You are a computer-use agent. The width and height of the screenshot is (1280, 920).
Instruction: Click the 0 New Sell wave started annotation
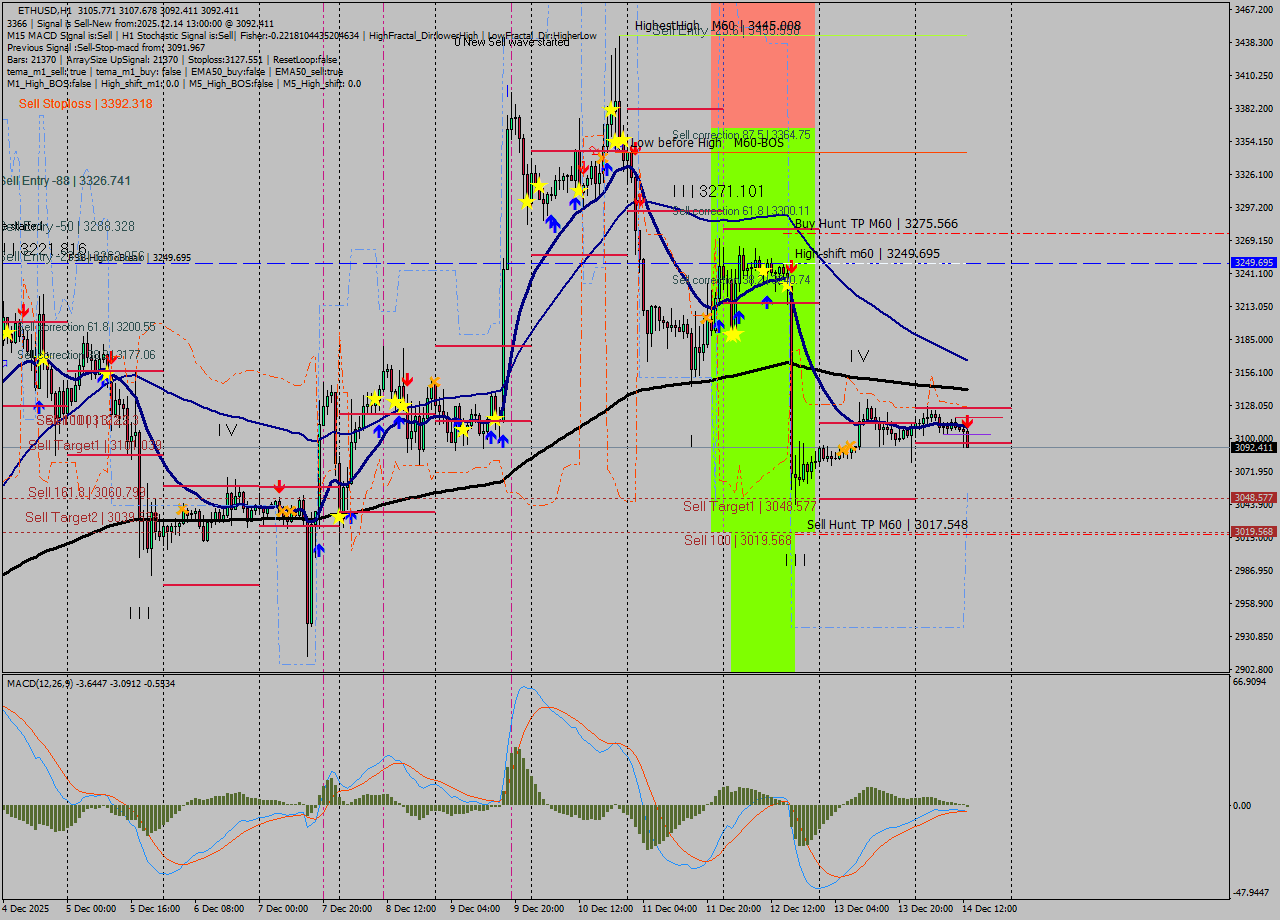click(x=510, y=42)
